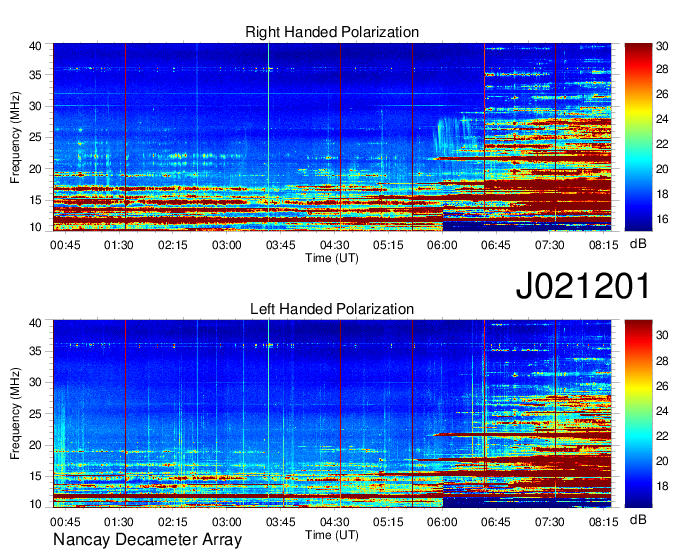This screenshot has width=680, height=552.
Task: Click the 24 dB label on the top color scale
Action: pos(662,119)
